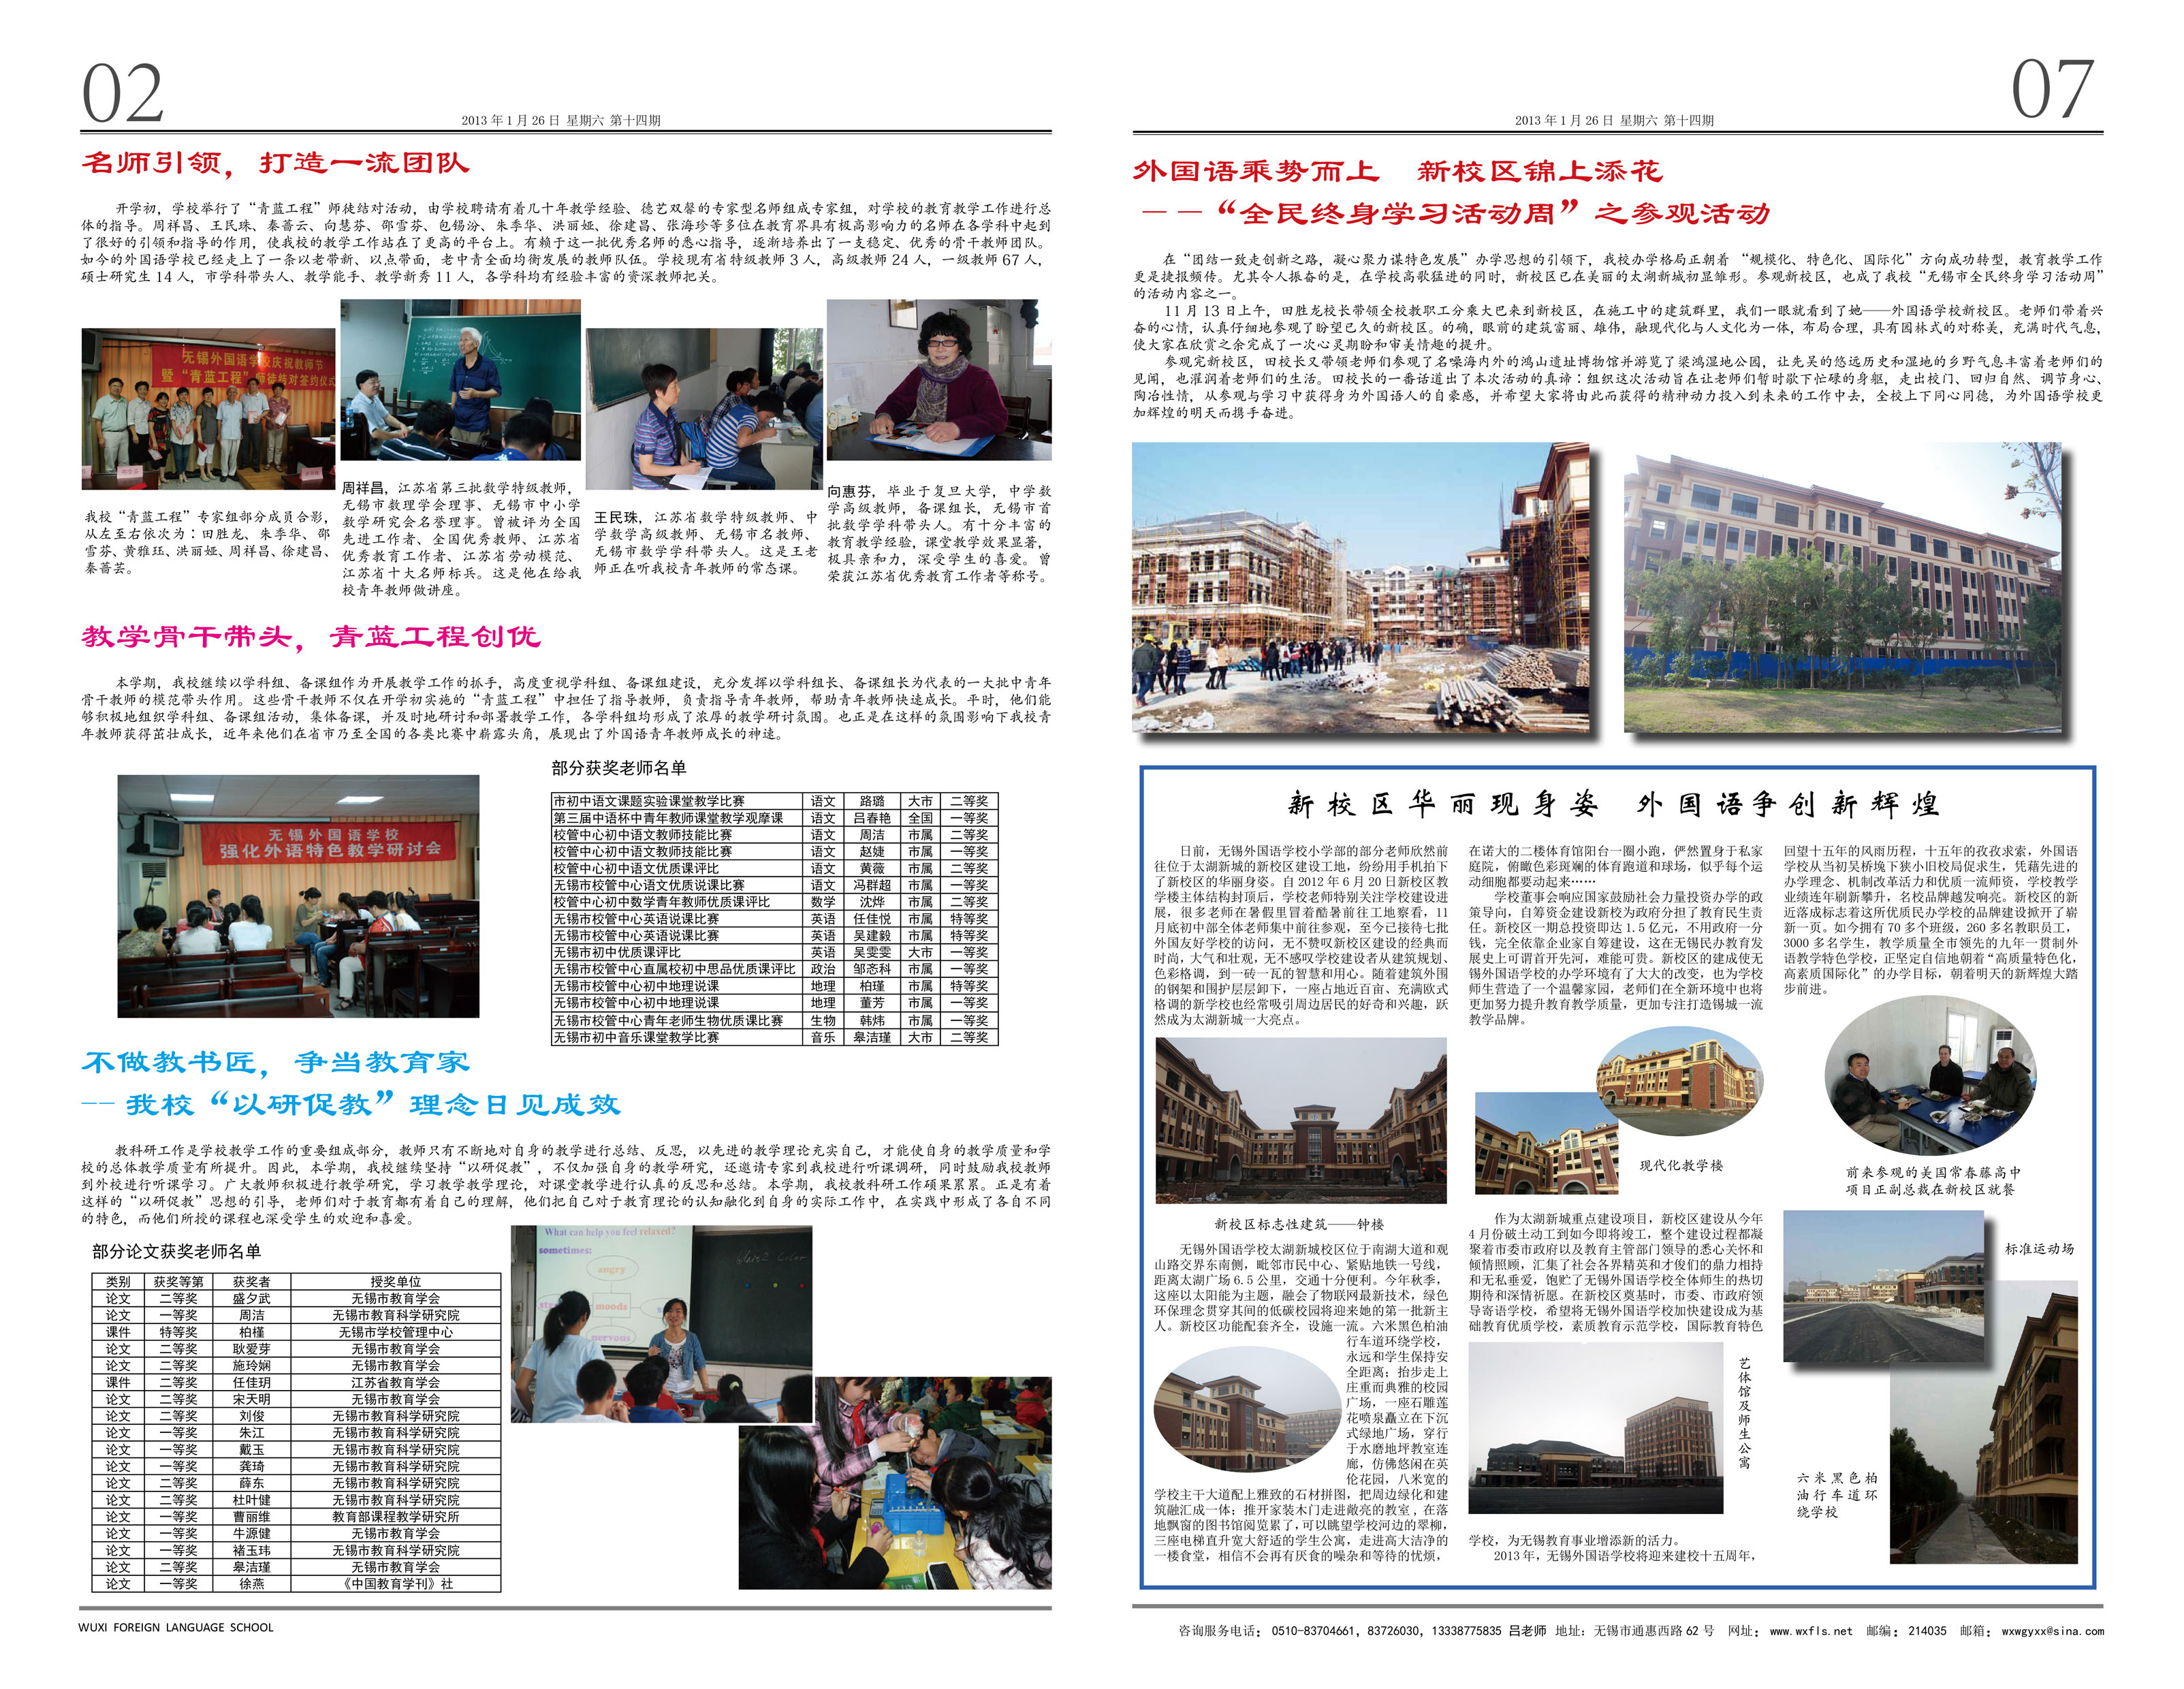
Task: Click the photo of the new campus building behind a lawn
Action: pyautogui.click(x=1842, y=587)
